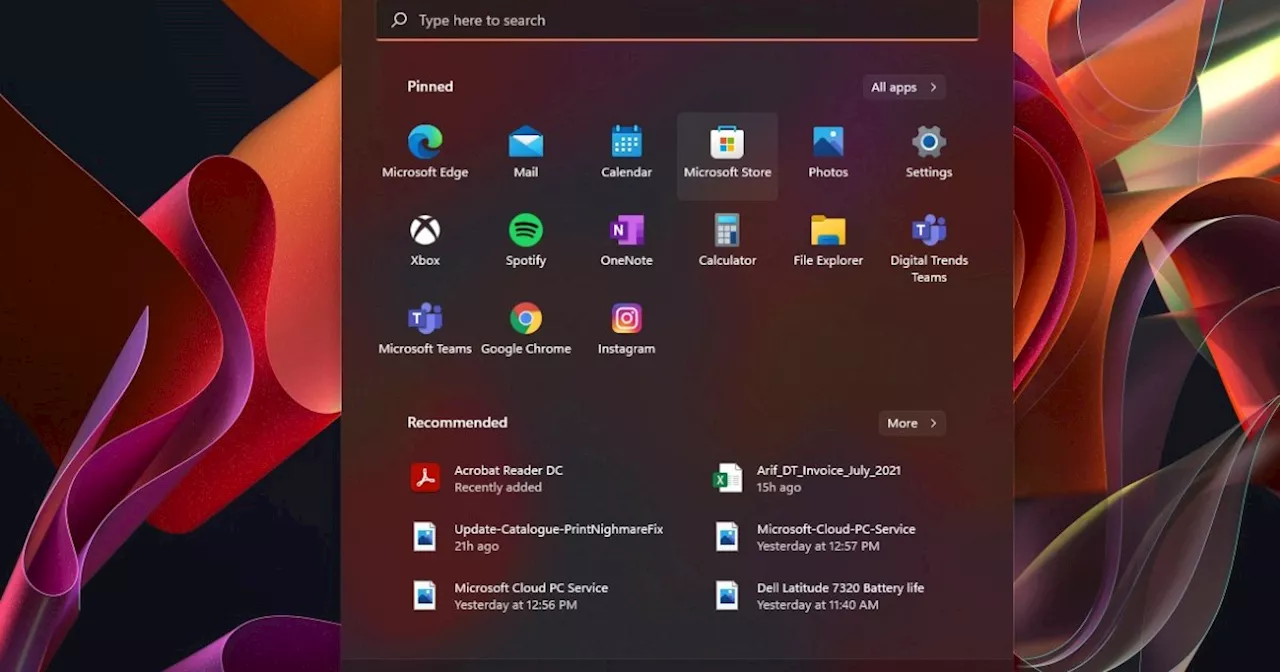This screenshot has height=672, width=1280.
Task: Click the image icon beside Update-Catalogue-PrintNighmareFix
Action: [425, 537]
